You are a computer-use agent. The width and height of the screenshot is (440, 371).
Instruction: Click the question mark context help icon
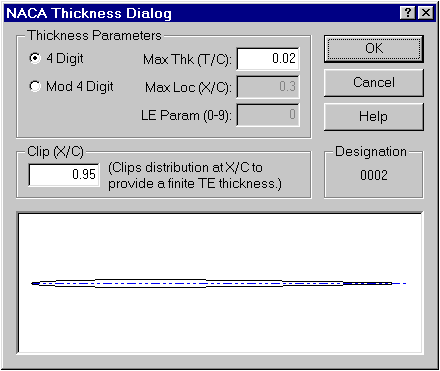(407, 13)
